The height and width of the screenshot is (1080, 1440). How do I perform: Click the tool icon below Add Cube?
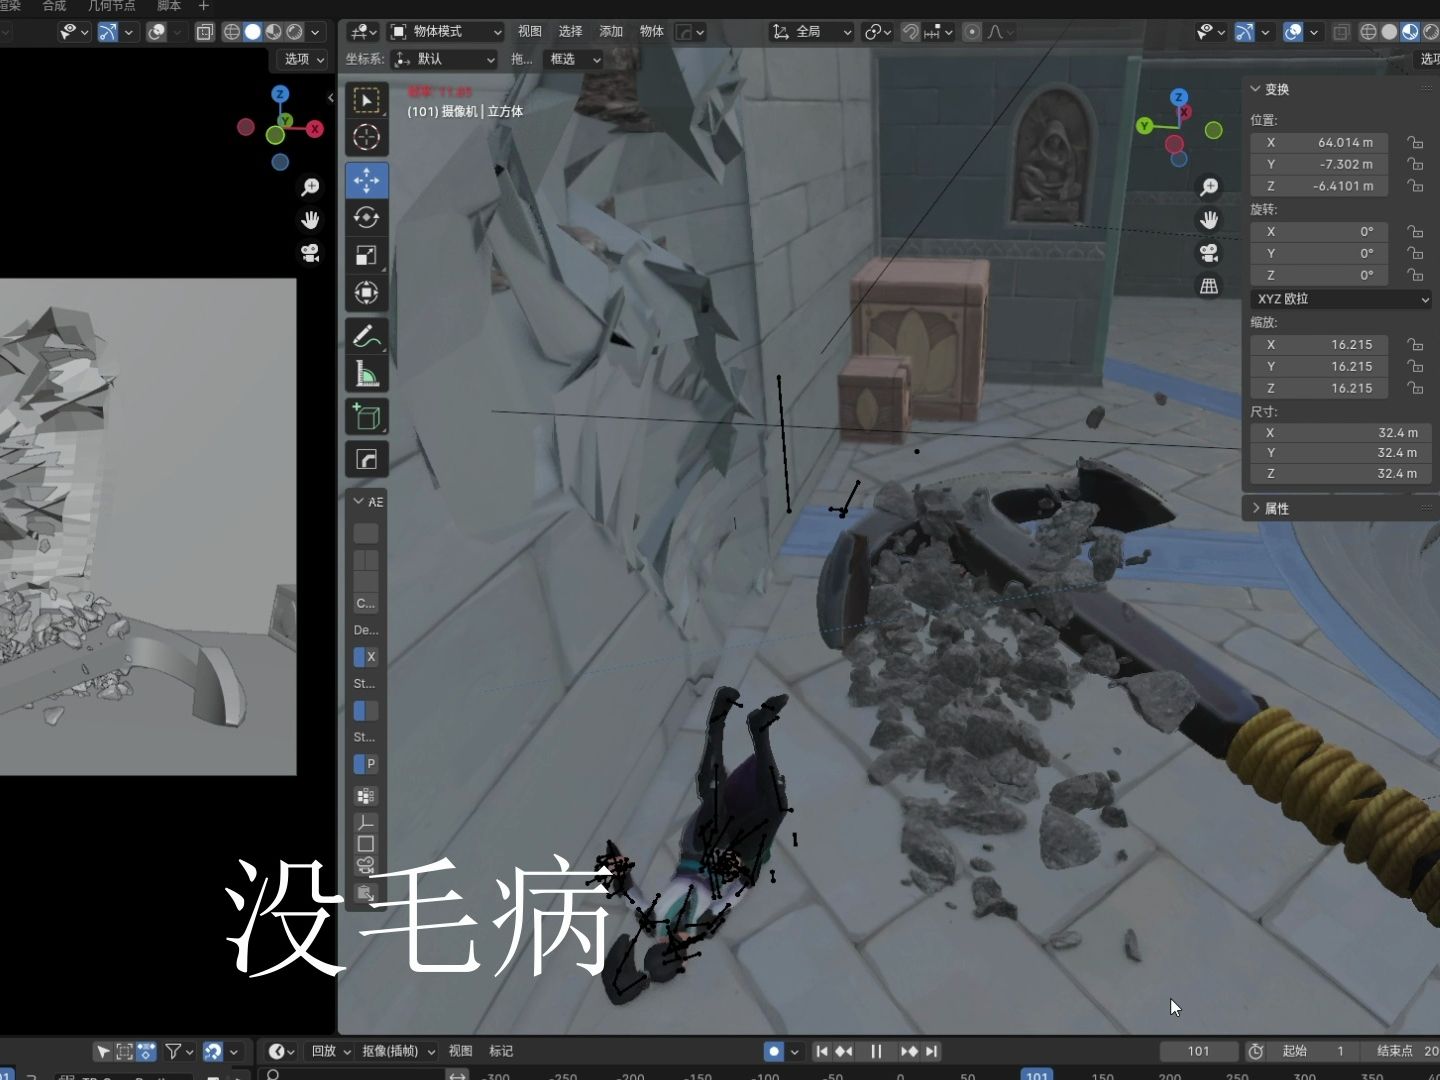point(366,459)
